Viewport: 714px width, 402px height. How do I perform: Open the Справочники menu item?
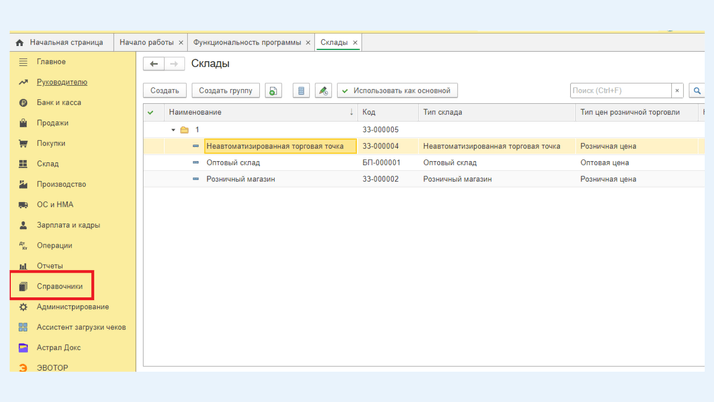click(59, 286)
